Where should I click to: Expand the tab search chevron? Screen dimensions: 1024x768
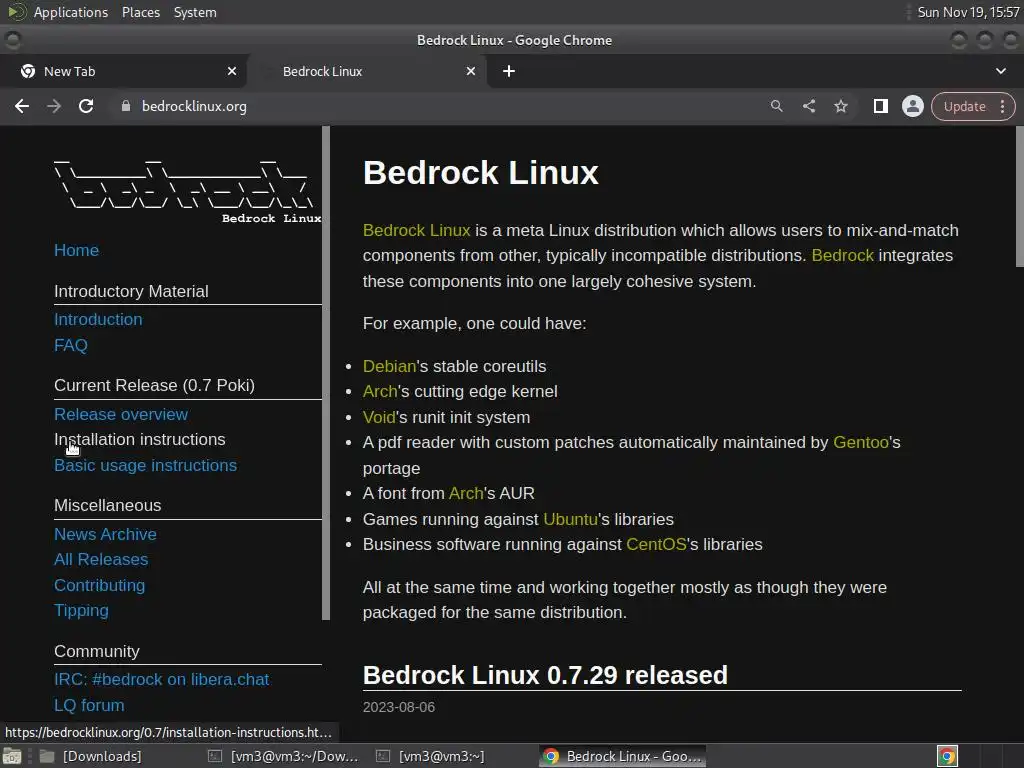tap(1000, 71)
